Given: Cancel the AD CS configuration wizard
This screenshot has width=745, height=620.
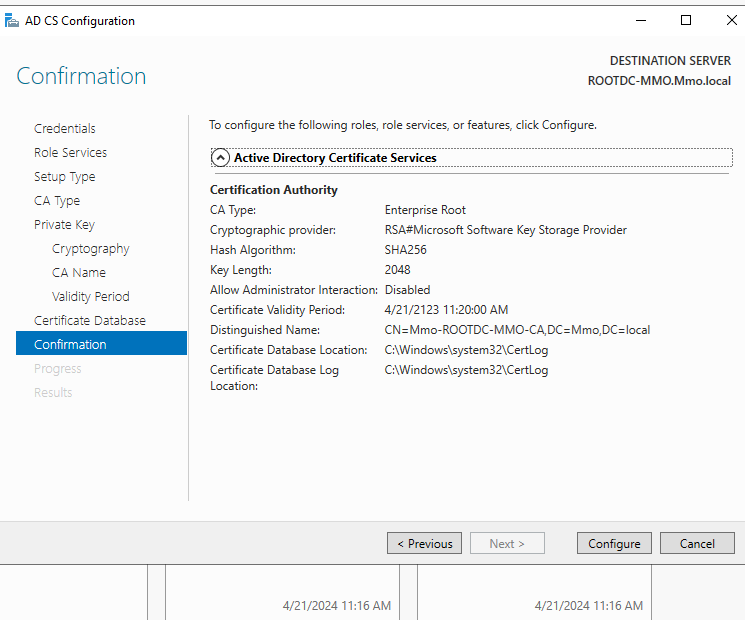Looking at the screenshot, I should 697,543.
